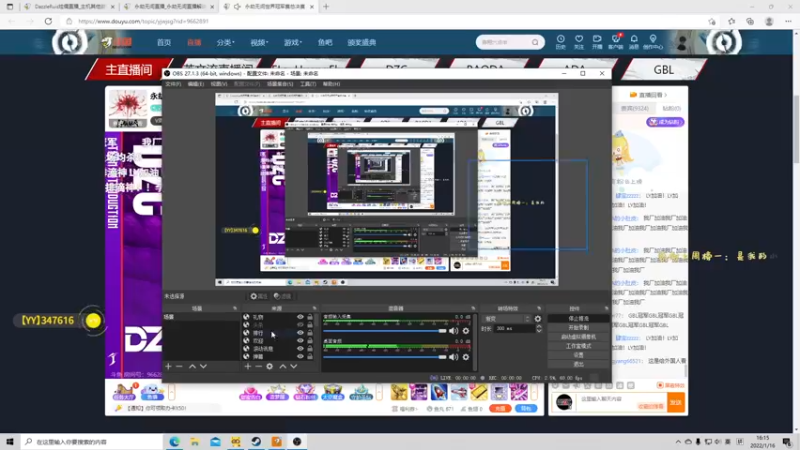Screen dimensions: 800x450
Task: Open the 视频 dropdown in Douyu navigation
Action: tap(259, 43)
